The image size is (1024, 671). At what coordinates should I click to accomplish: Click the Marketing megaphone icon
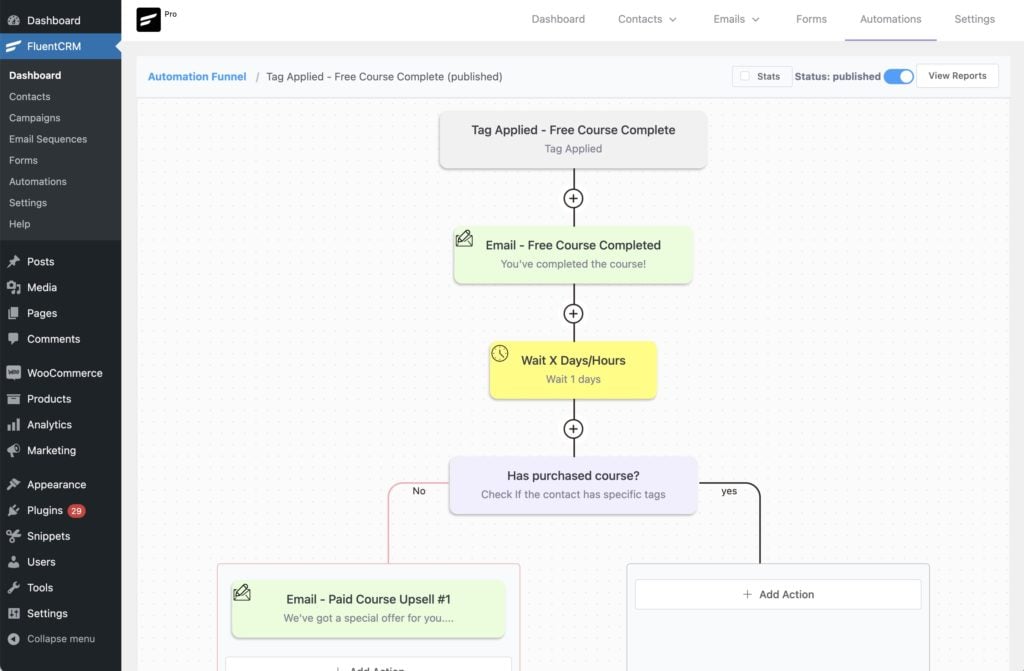[13, 450]
